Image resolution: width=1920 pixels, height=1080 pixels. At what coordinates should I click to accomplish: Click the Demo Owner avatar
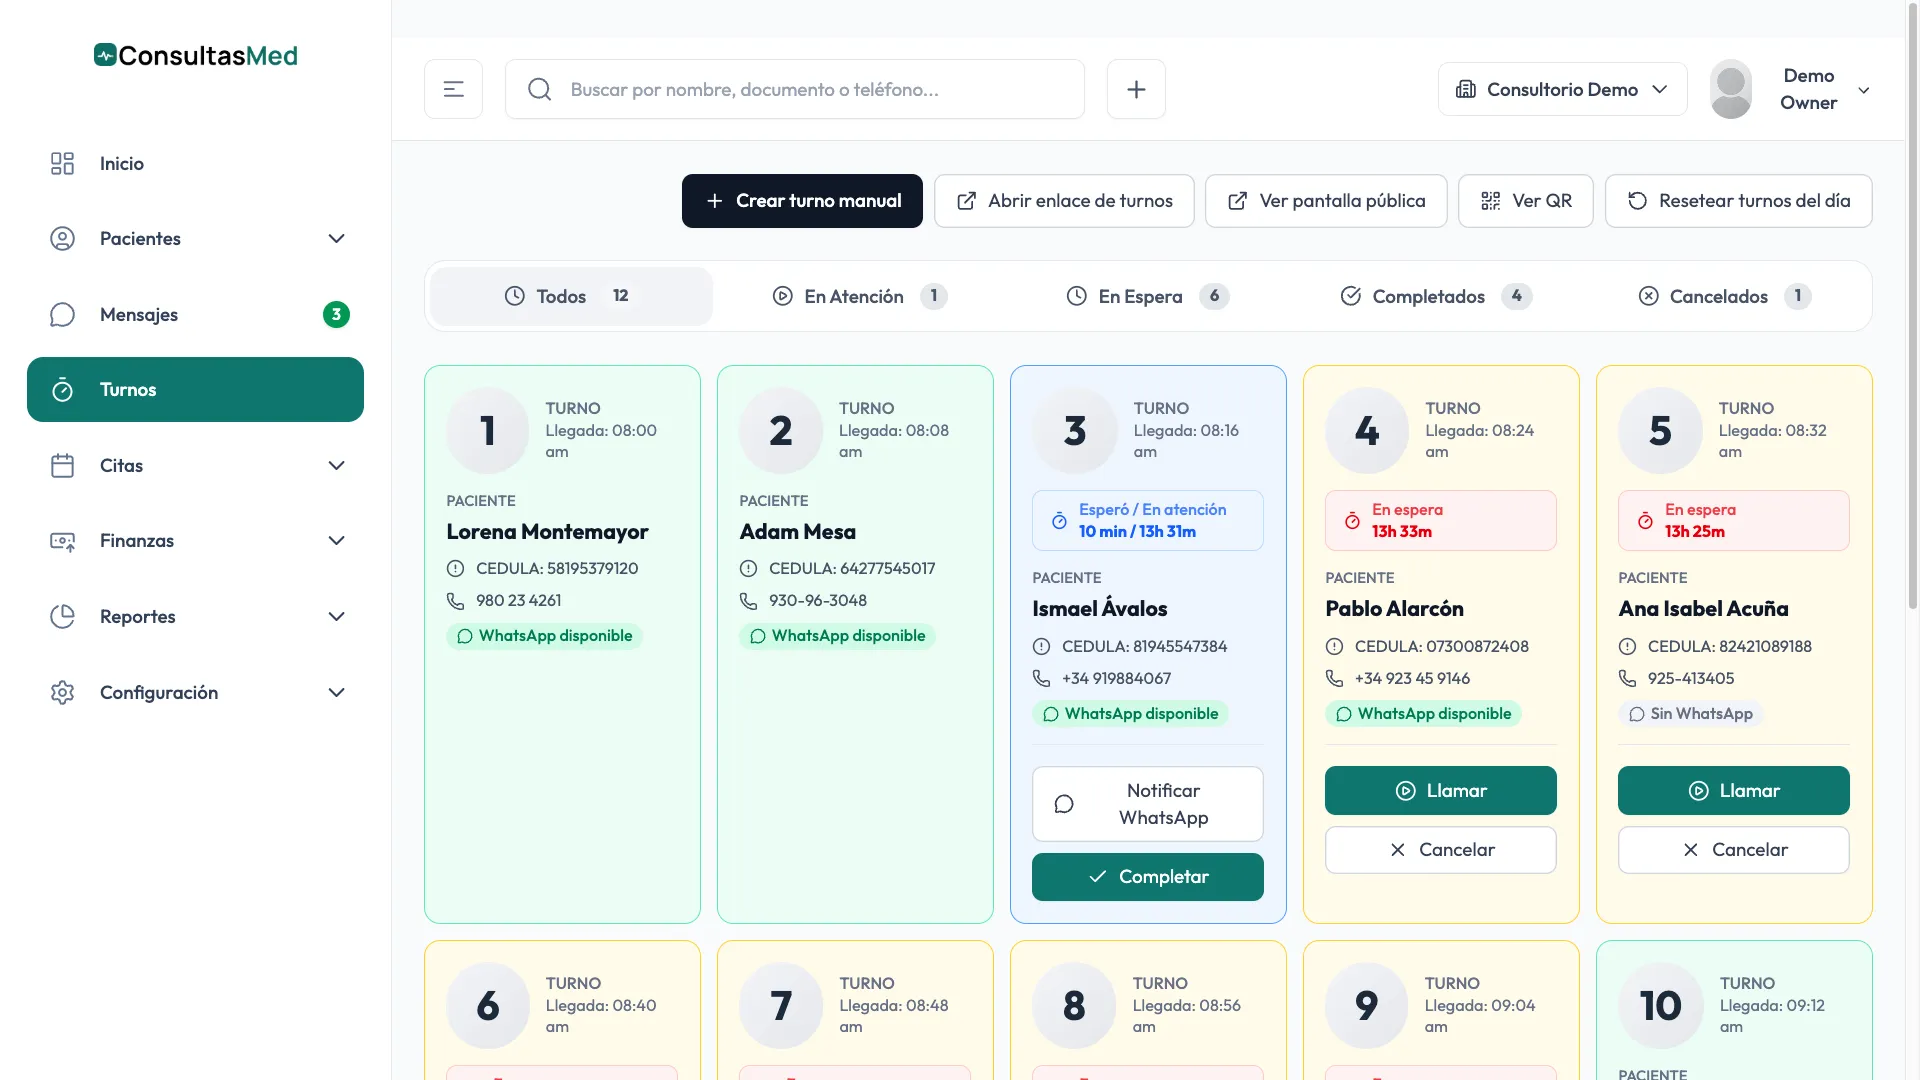(1731, 89)
